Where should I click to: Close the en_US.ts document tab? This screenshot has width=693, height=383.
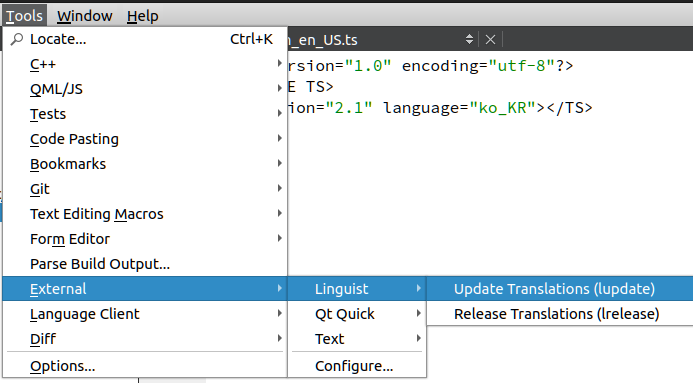pos(490,40)
